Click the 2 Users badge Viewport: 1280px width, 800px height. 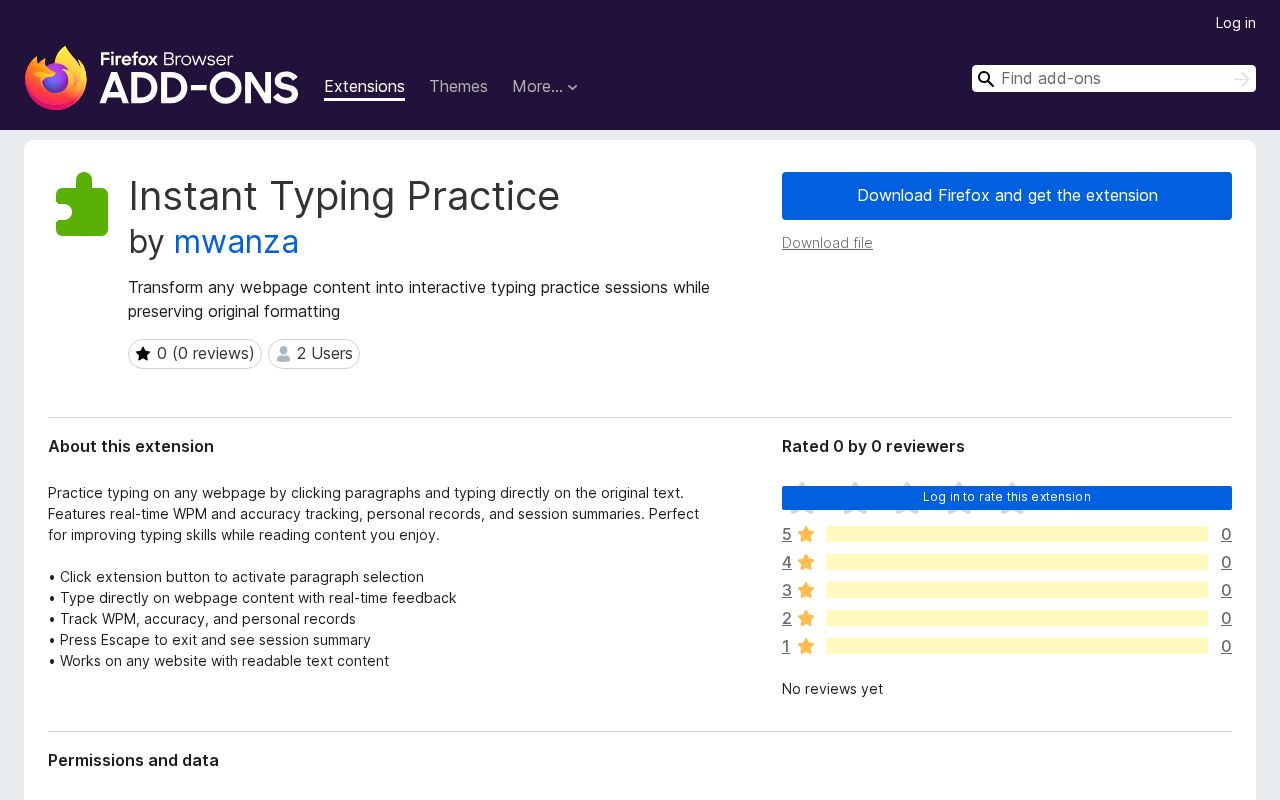(314, 354)
